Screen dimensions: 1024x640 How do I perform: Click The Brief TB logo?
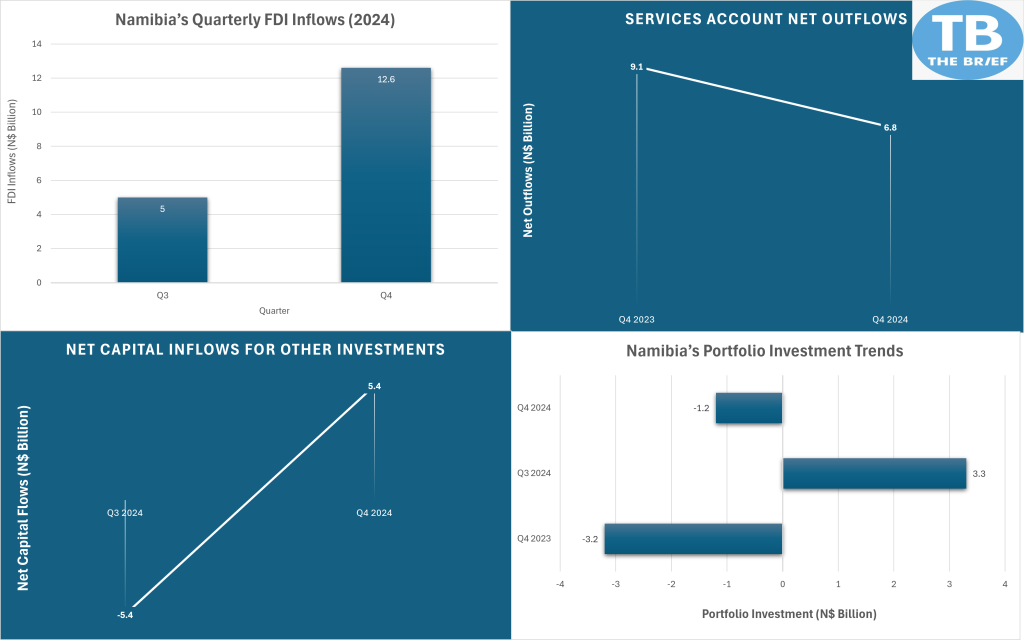click(x=967, y=40)
